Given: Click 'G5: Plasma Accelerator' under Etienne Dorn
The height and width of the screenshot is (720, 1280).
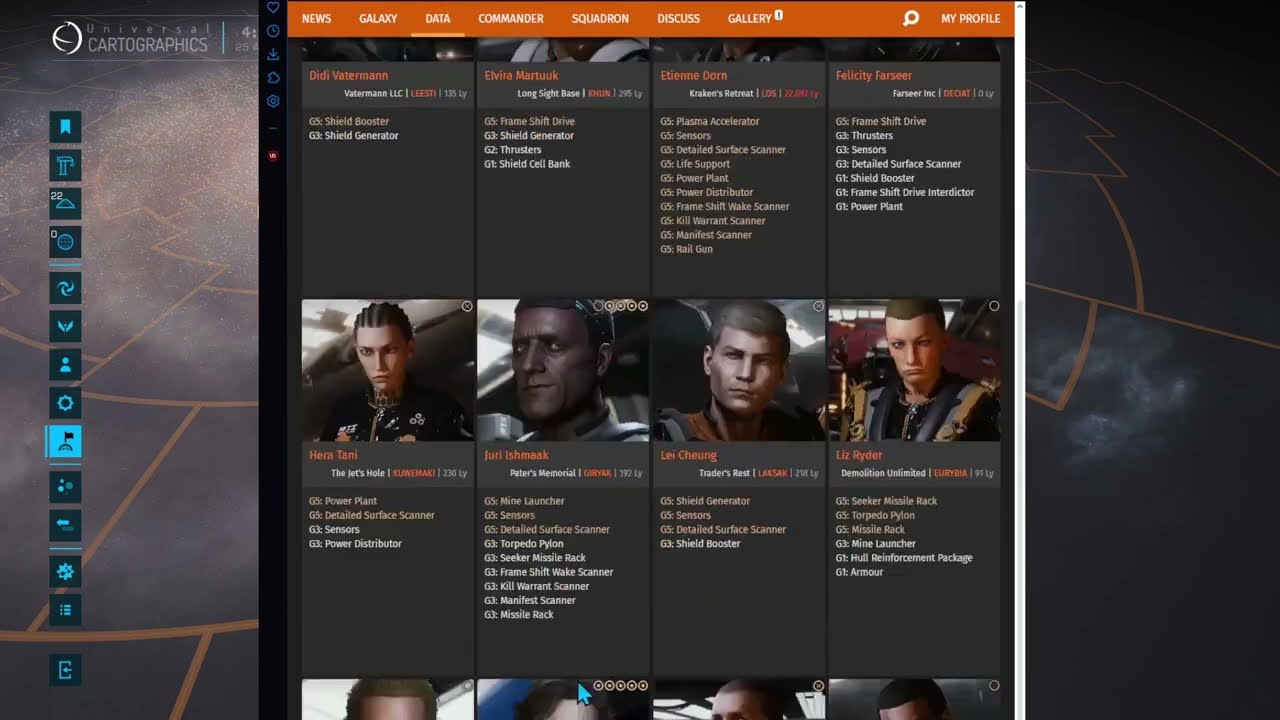Looking at the screenshot, I should pos(710,121).
